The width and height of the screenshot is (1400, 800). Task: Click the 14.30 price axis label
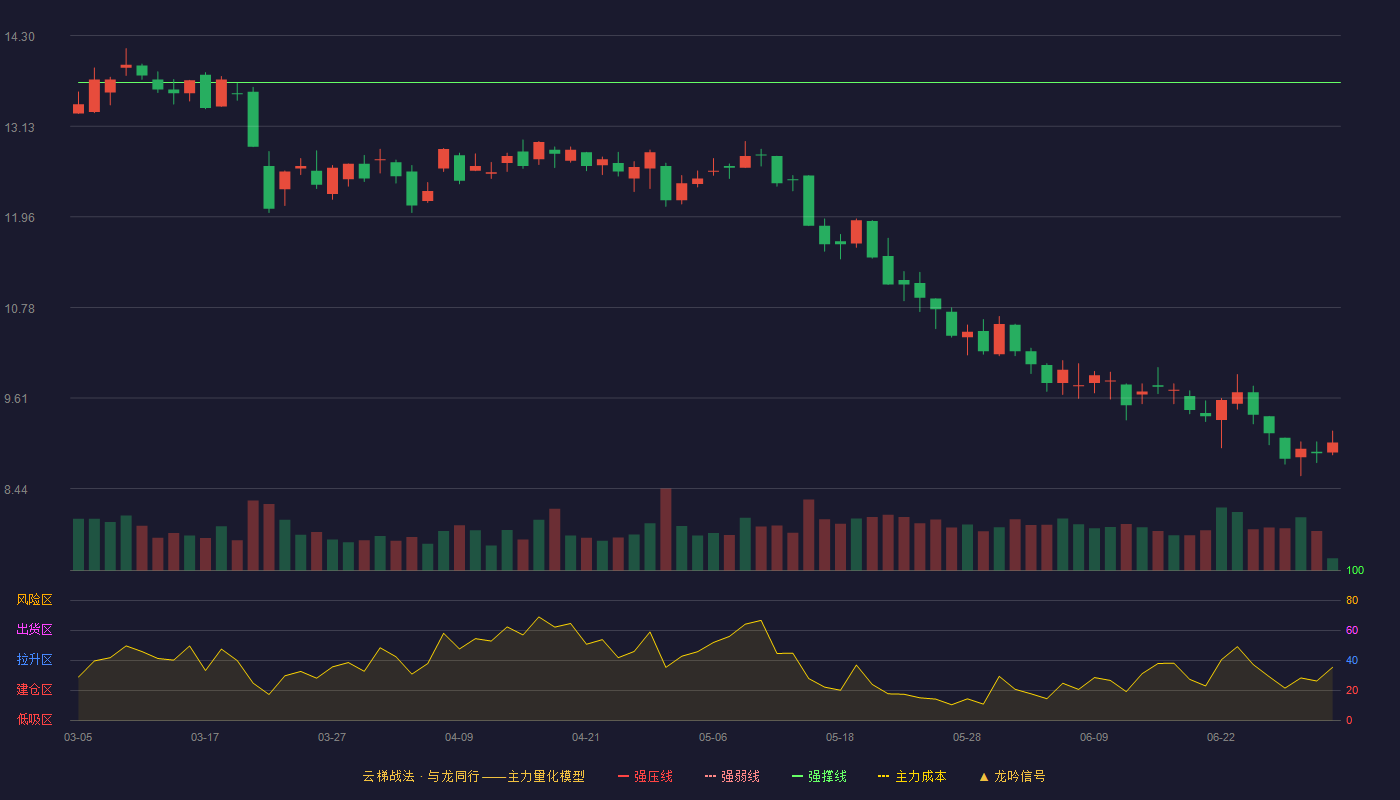pyautogui.click(x=20, y=37)
